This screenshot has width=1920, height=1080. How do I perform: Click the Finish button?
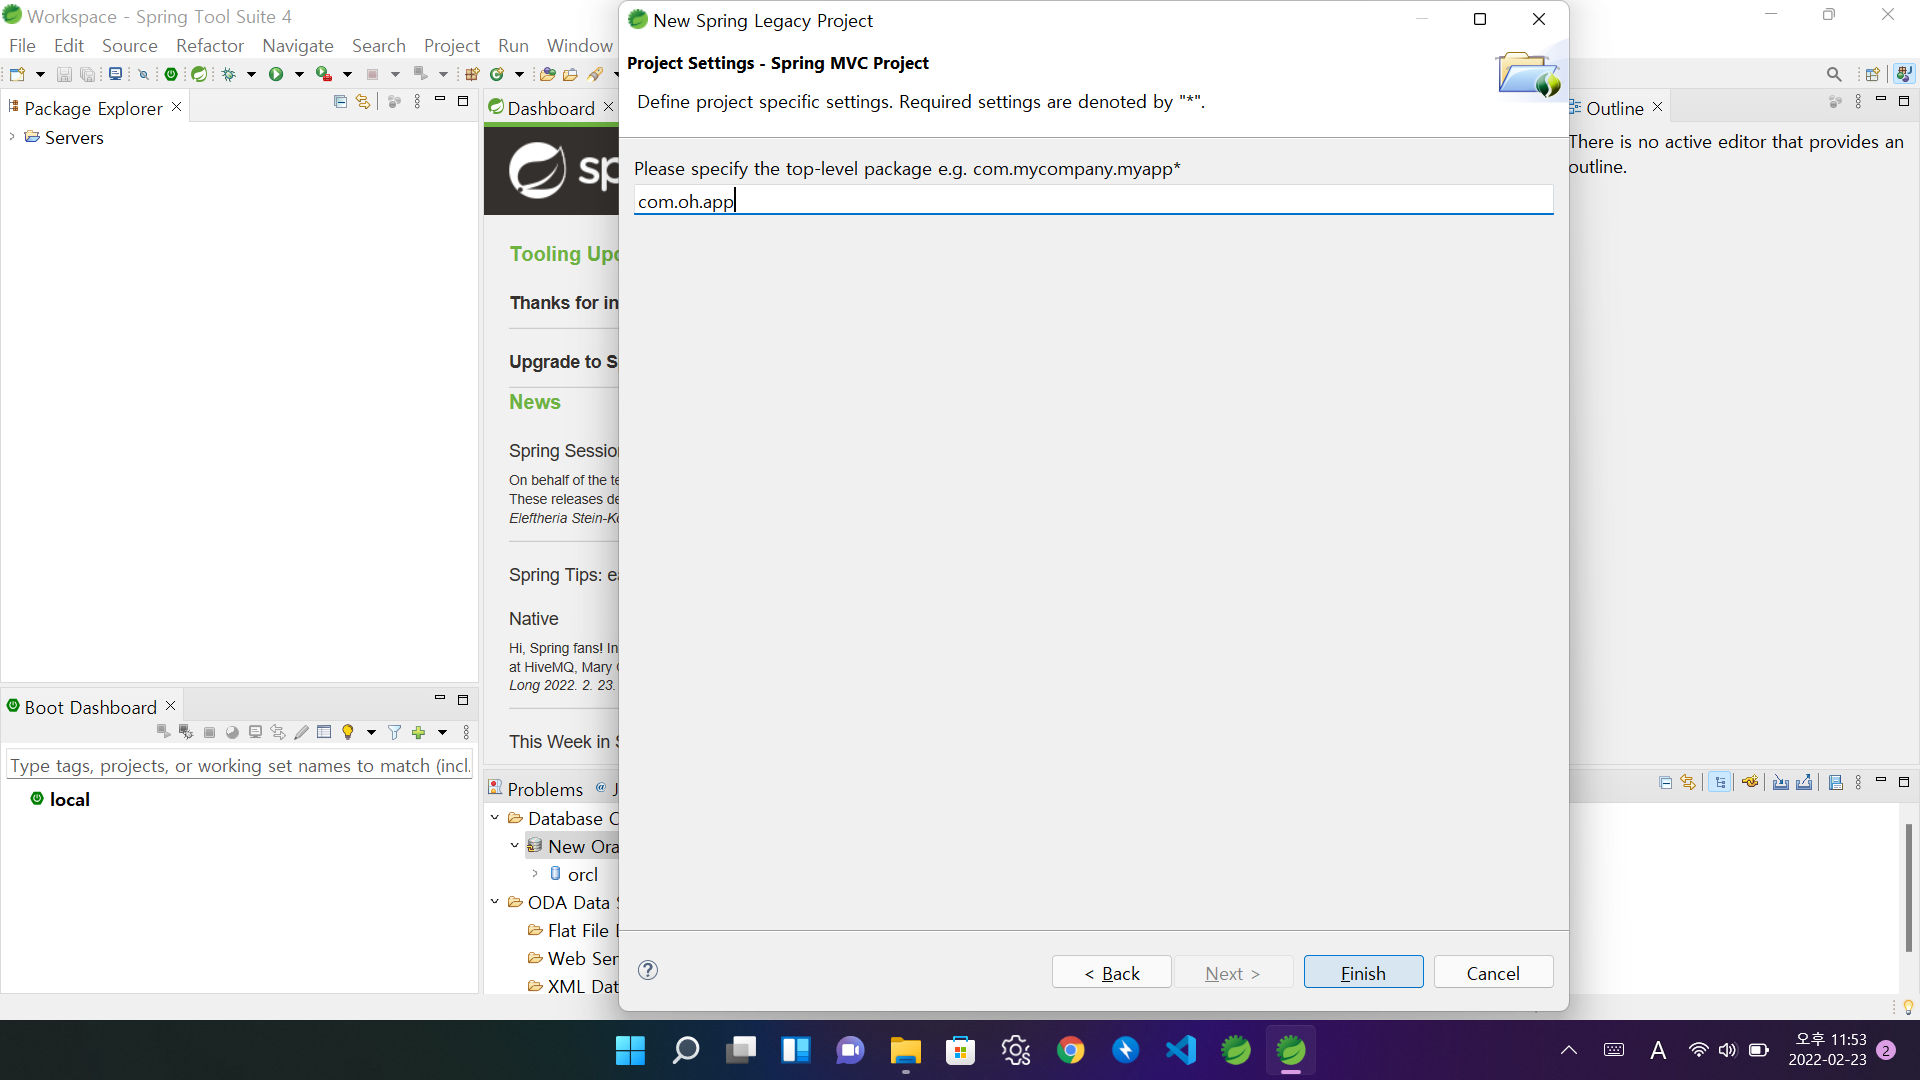pos(1363,973)
